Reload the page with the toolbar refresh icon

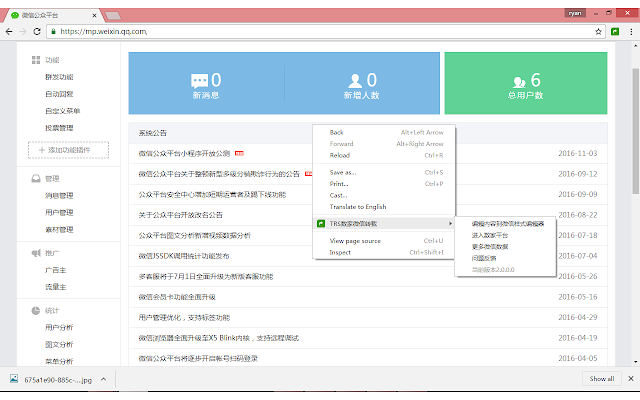point(37,31)
